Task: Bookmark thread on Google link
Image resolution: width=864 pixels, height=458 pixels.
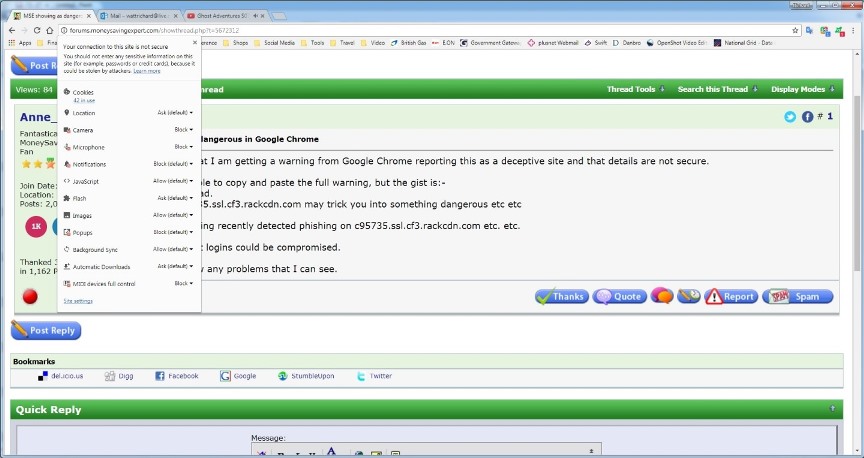Action: pos(238,376)
